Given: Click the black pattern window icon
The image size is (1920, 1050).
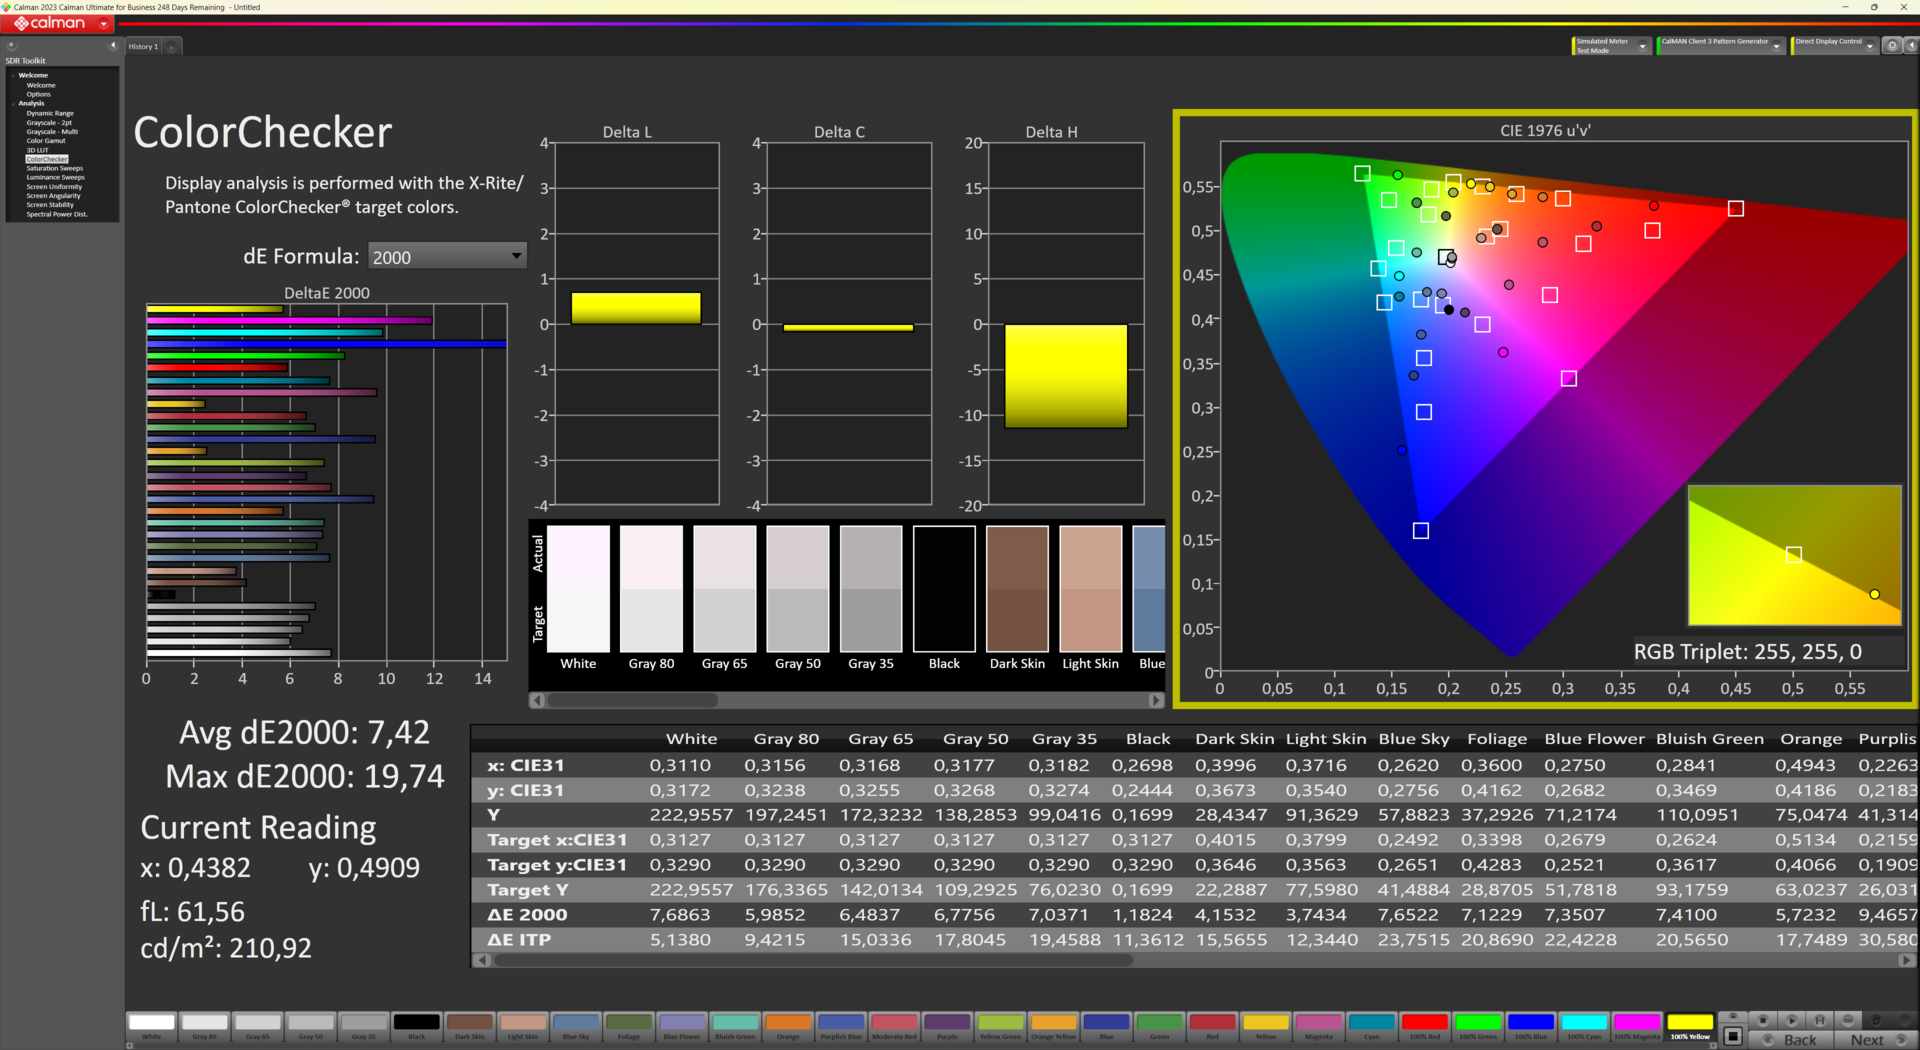Looking at the screenshot, I should [1734, 1036].
